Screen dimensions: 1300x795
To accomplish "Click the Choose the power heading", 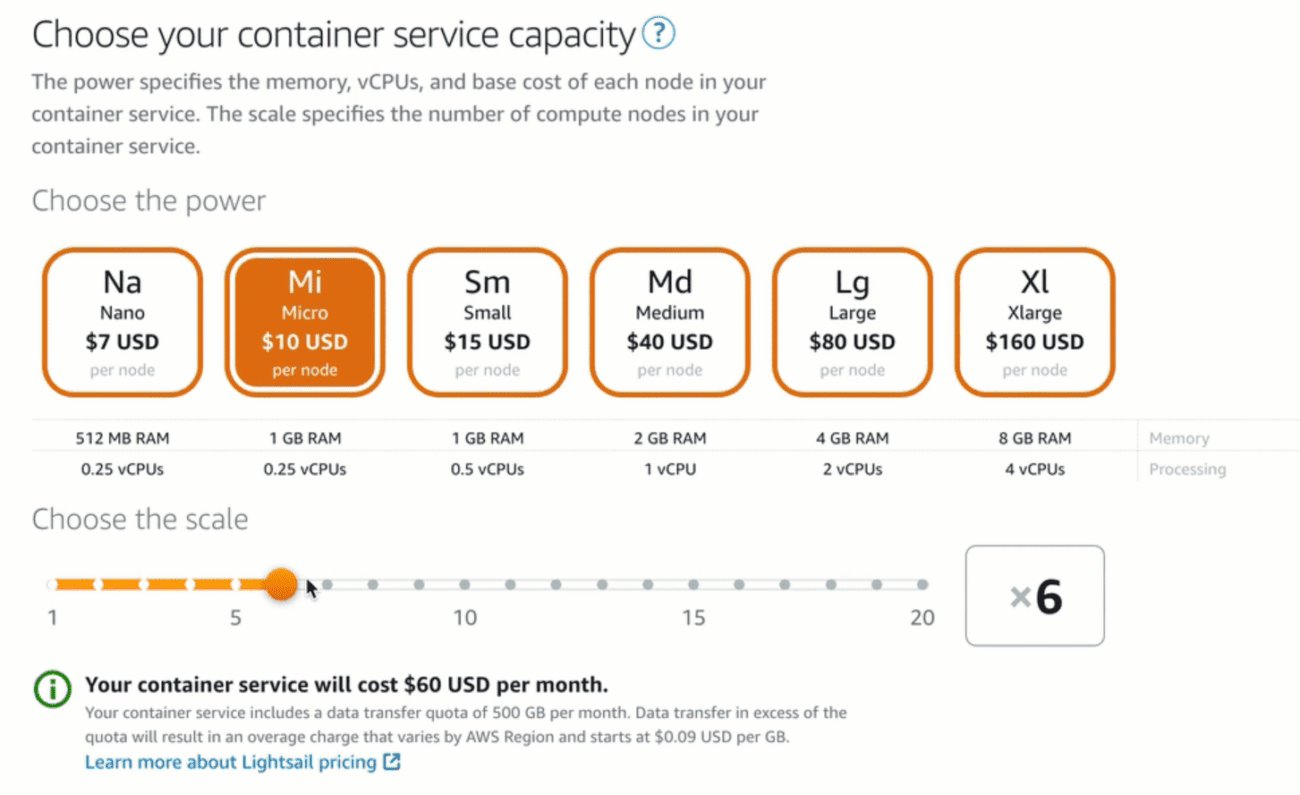I will pos(149,201).
